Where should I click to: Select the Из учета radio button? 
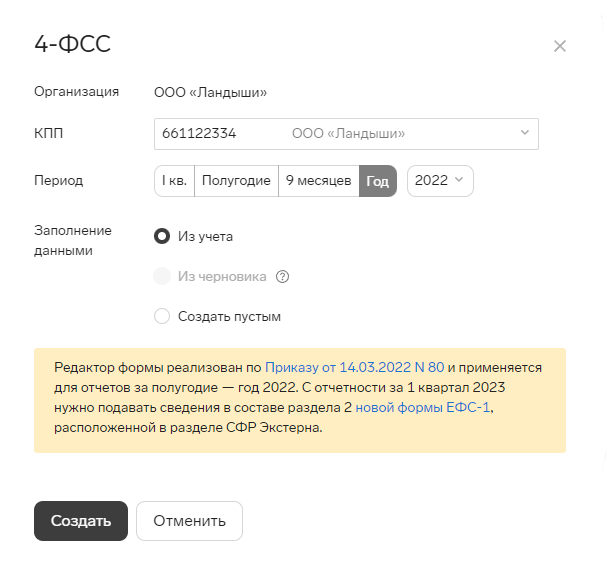162,236
